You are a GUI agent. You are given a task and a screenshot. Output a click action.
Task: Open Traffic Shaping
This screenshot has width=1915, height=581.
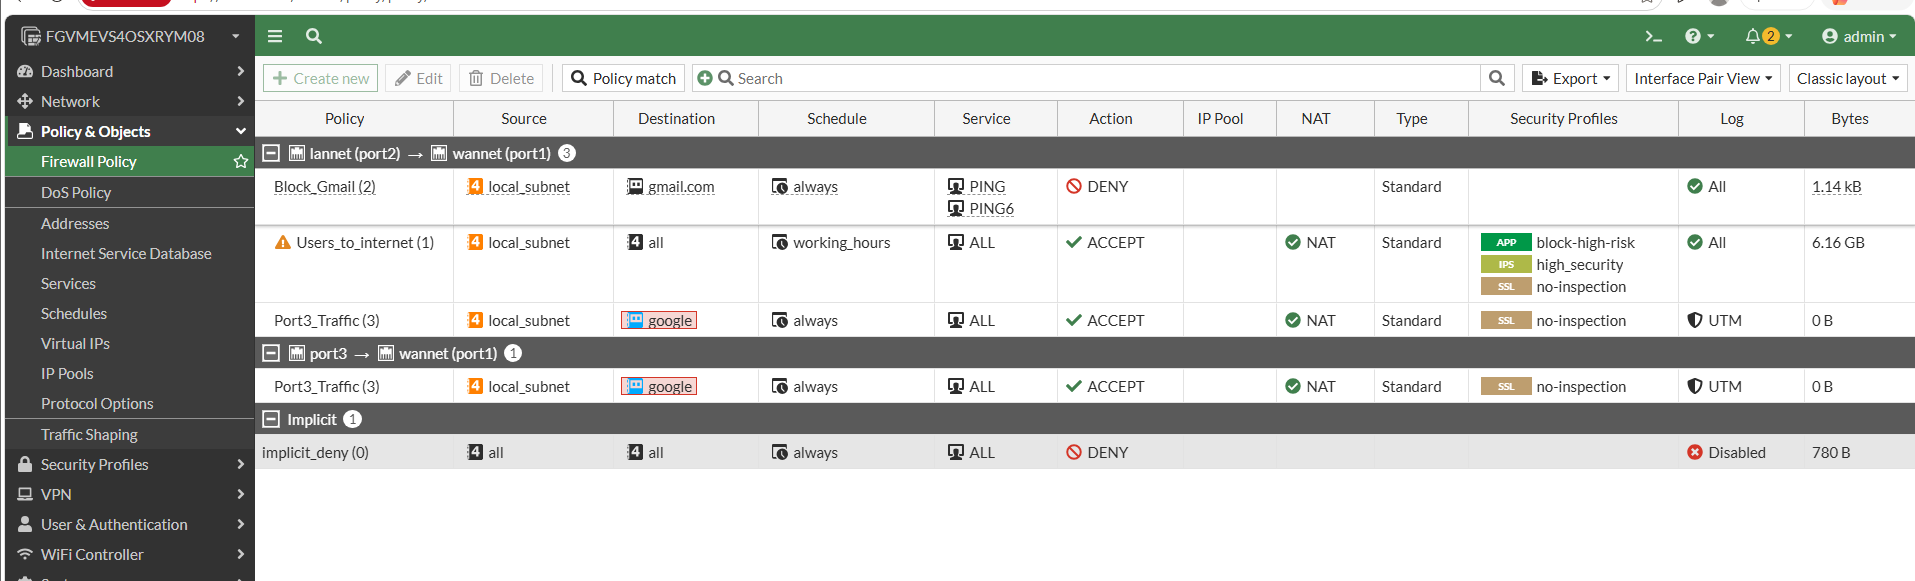tap(89, 434)
